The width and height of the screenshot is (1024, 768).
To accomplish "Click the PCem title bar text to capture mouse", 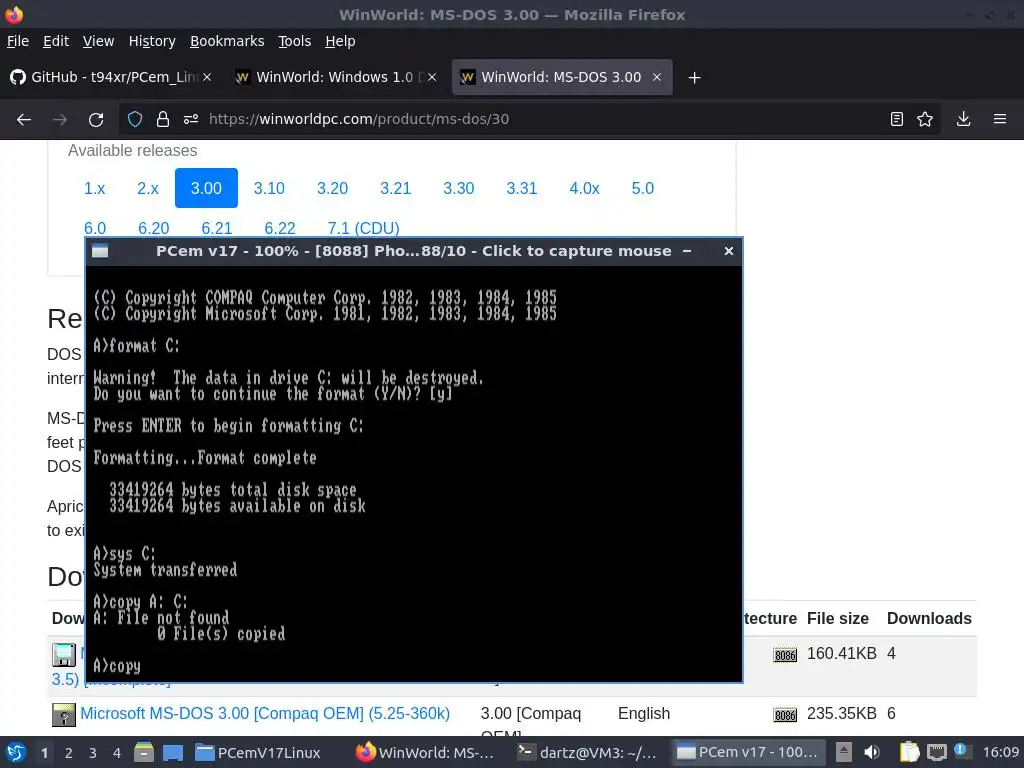I will tap(413, 251).
